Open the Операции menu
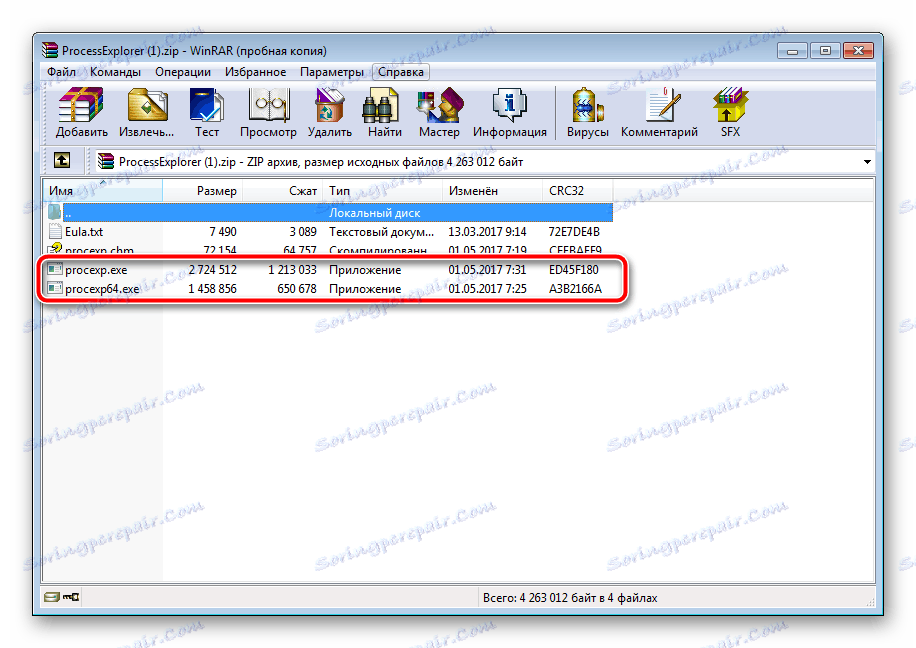 click(183, 72)
